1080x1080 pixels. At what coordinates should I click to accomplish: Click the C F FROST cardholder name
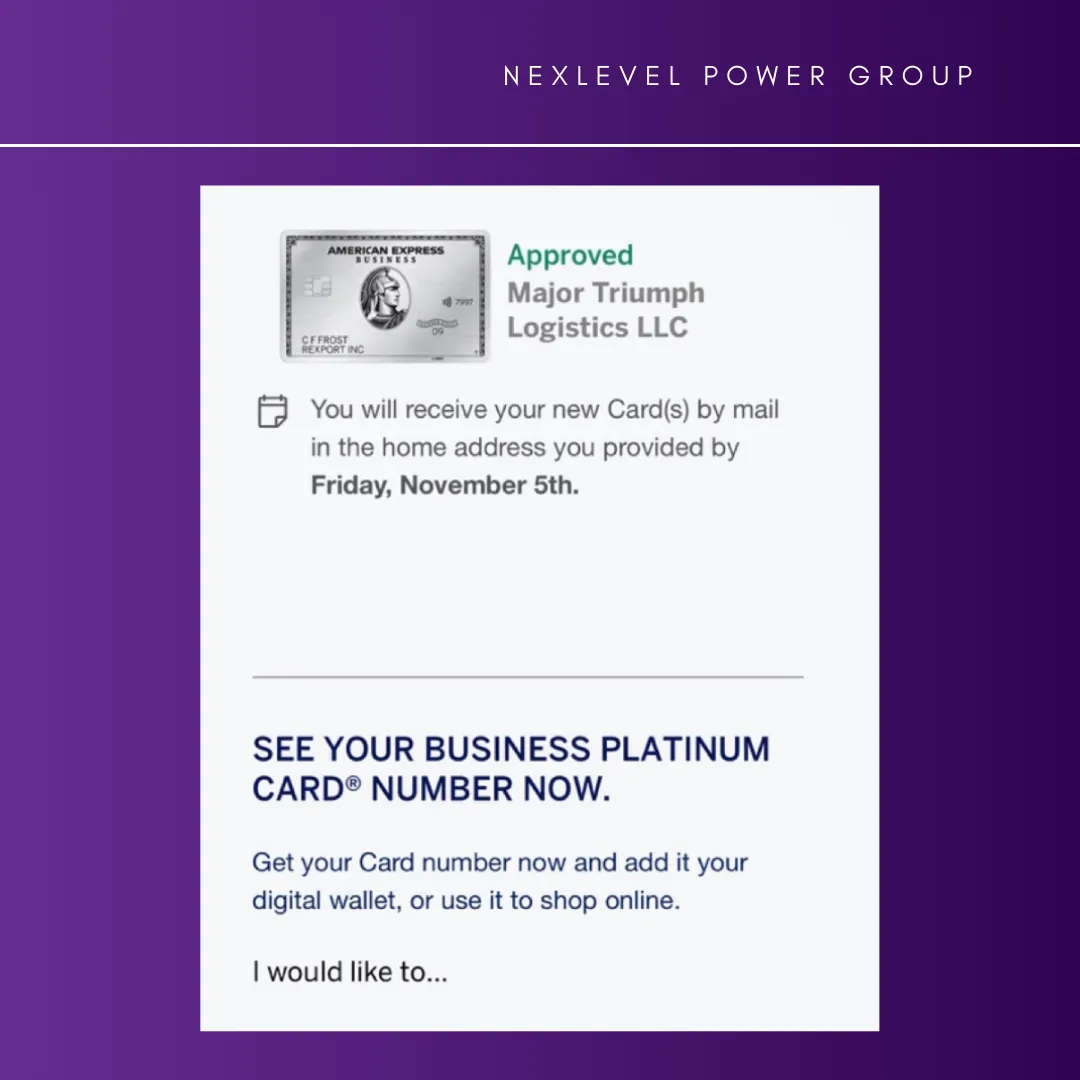point(324,340)
